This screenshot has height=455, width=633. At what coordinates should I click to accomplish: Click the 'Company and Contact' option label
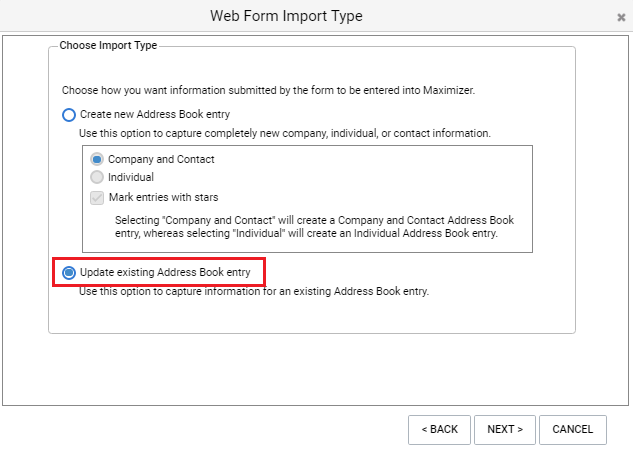[161, 159]
